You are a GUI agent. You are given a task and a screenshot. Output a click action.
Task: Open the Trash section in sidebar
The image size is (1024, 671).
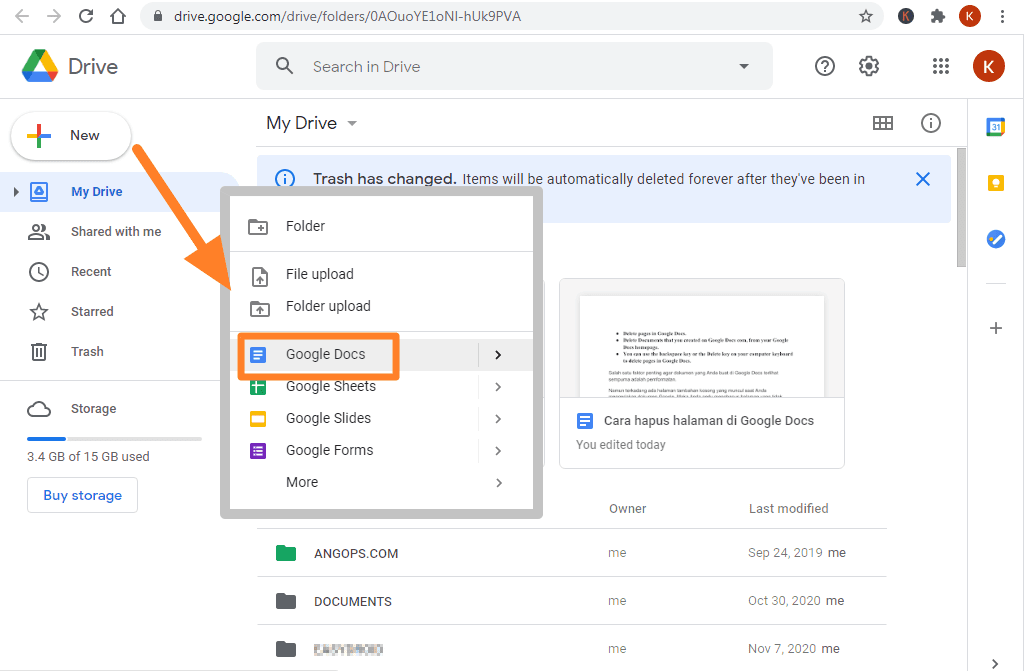(87, 351)
